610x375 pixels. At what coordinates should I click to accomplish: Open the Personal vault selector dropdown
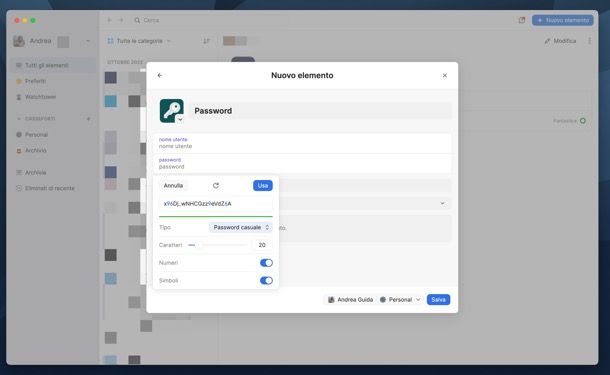[x=400, y=300]
